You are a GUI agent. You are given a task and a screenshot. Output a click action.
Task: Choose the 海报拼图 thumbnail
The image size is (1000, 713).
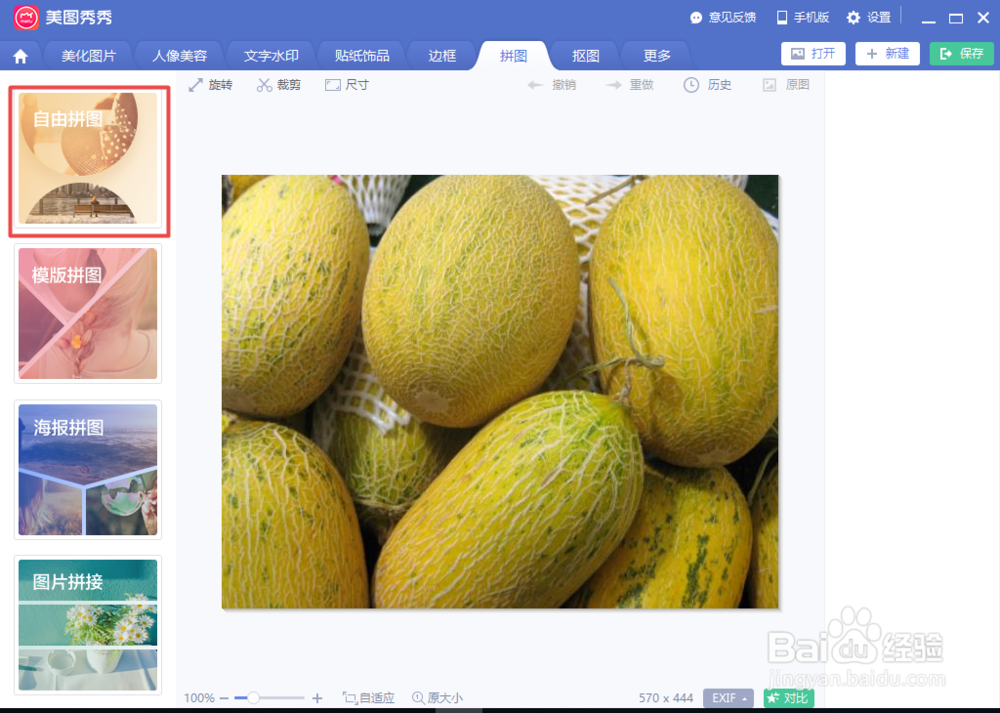tap(88, 469)
